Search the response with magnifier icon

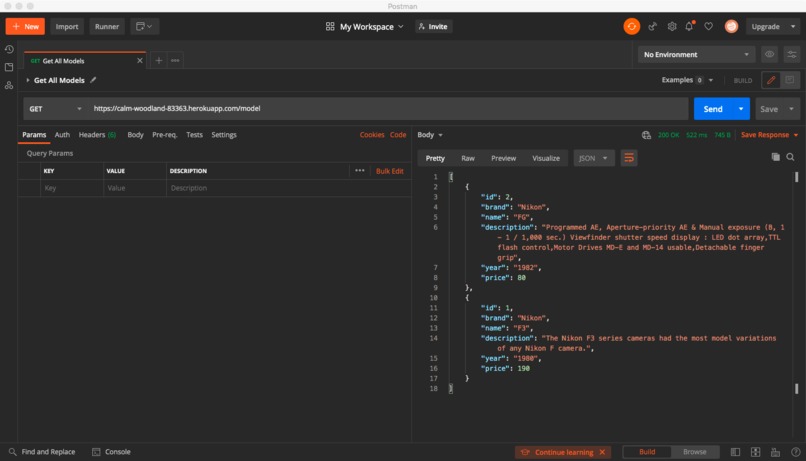click(x=790, y=157)
